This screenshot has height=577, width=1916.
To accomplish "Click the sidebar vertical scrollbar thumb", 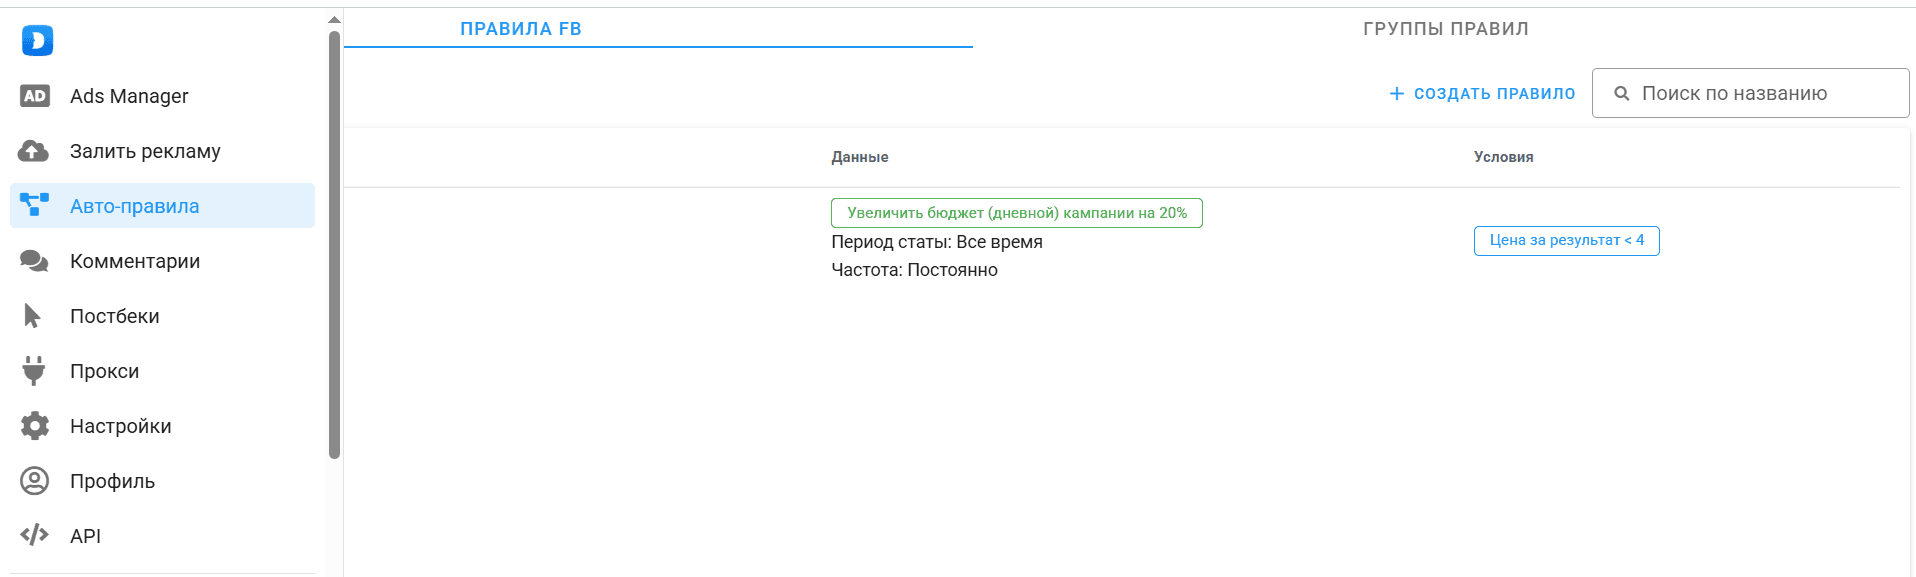I will pyautogui.click(x=334, y=245).
